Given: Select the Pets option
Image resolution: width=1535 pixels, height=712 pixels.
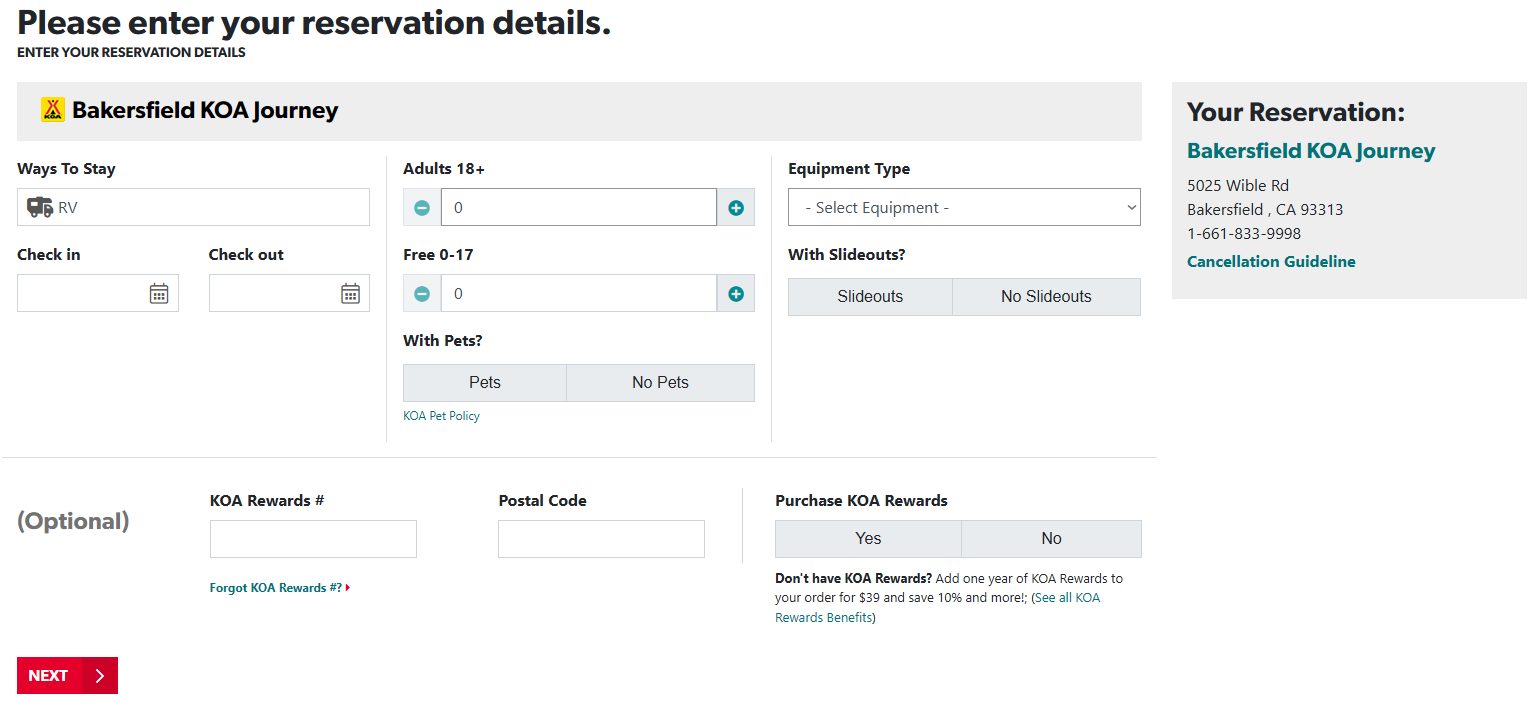Looking at the screenshot, I should click(485, 383).
